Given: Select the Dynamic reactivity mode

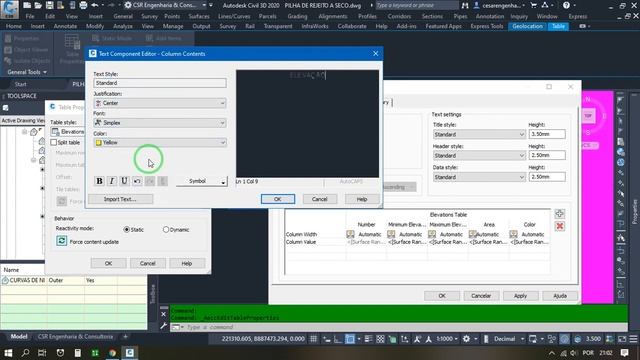Looking at the screenshot, I should pyautogui.click(x=166, y=230).
